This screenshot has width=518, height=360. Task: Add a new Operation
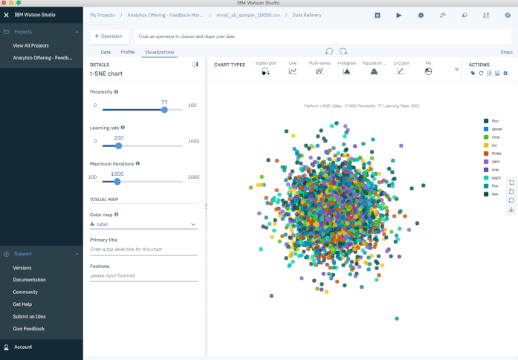click(109, 36)
